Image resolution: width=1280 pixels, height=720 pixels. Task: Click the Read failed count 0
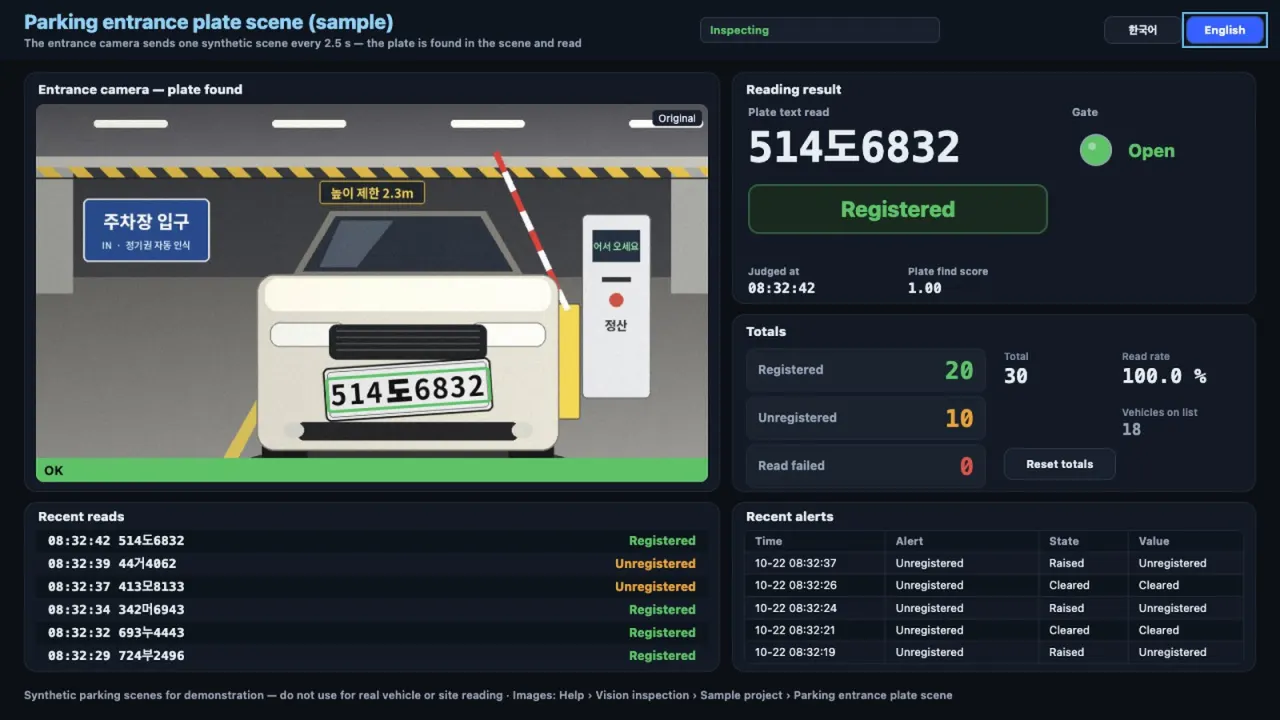click(966, 466)
